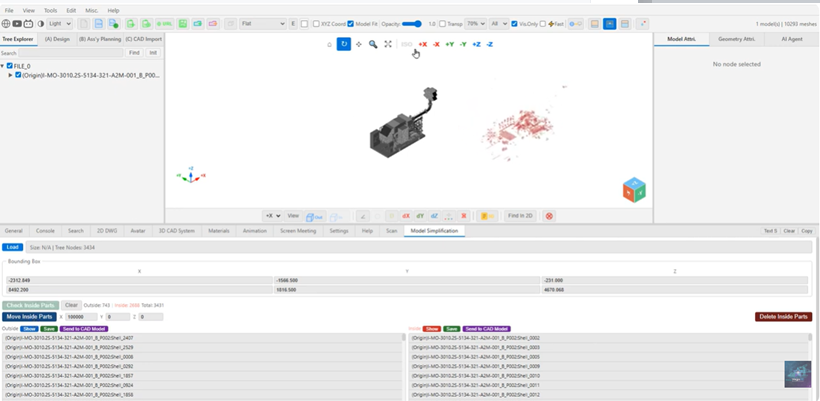Open the Materials bottom tab
The height and width of the screenshot is (401, 820).
click(219, 231)
